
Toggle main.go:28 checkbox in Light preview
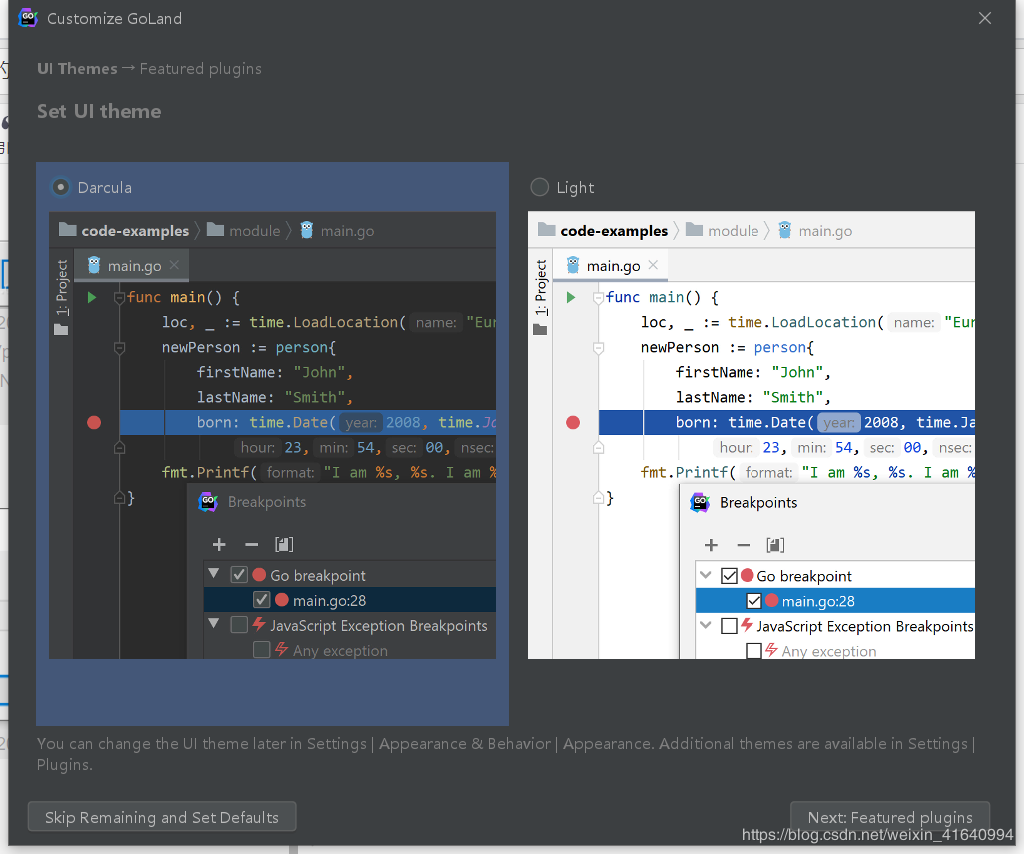(754, 601)
